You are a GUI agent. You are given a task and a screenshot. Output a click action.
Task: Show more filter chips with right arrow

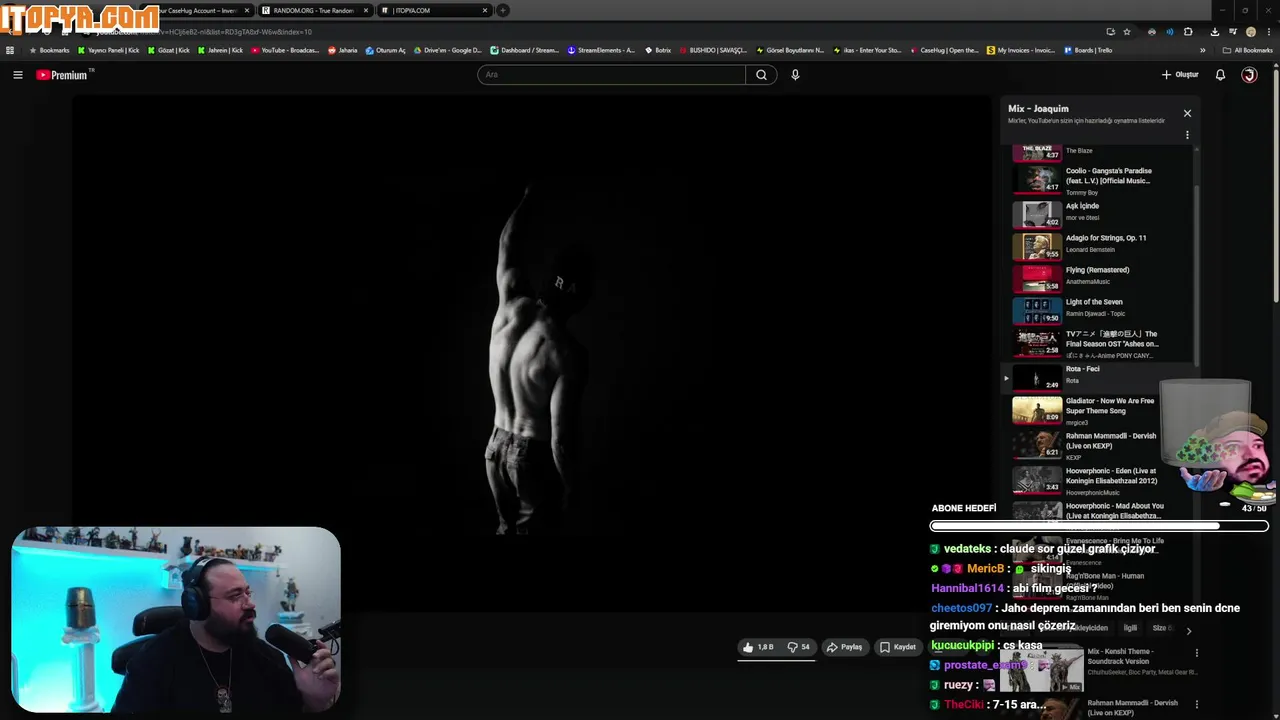click(x=1188, y=630)
